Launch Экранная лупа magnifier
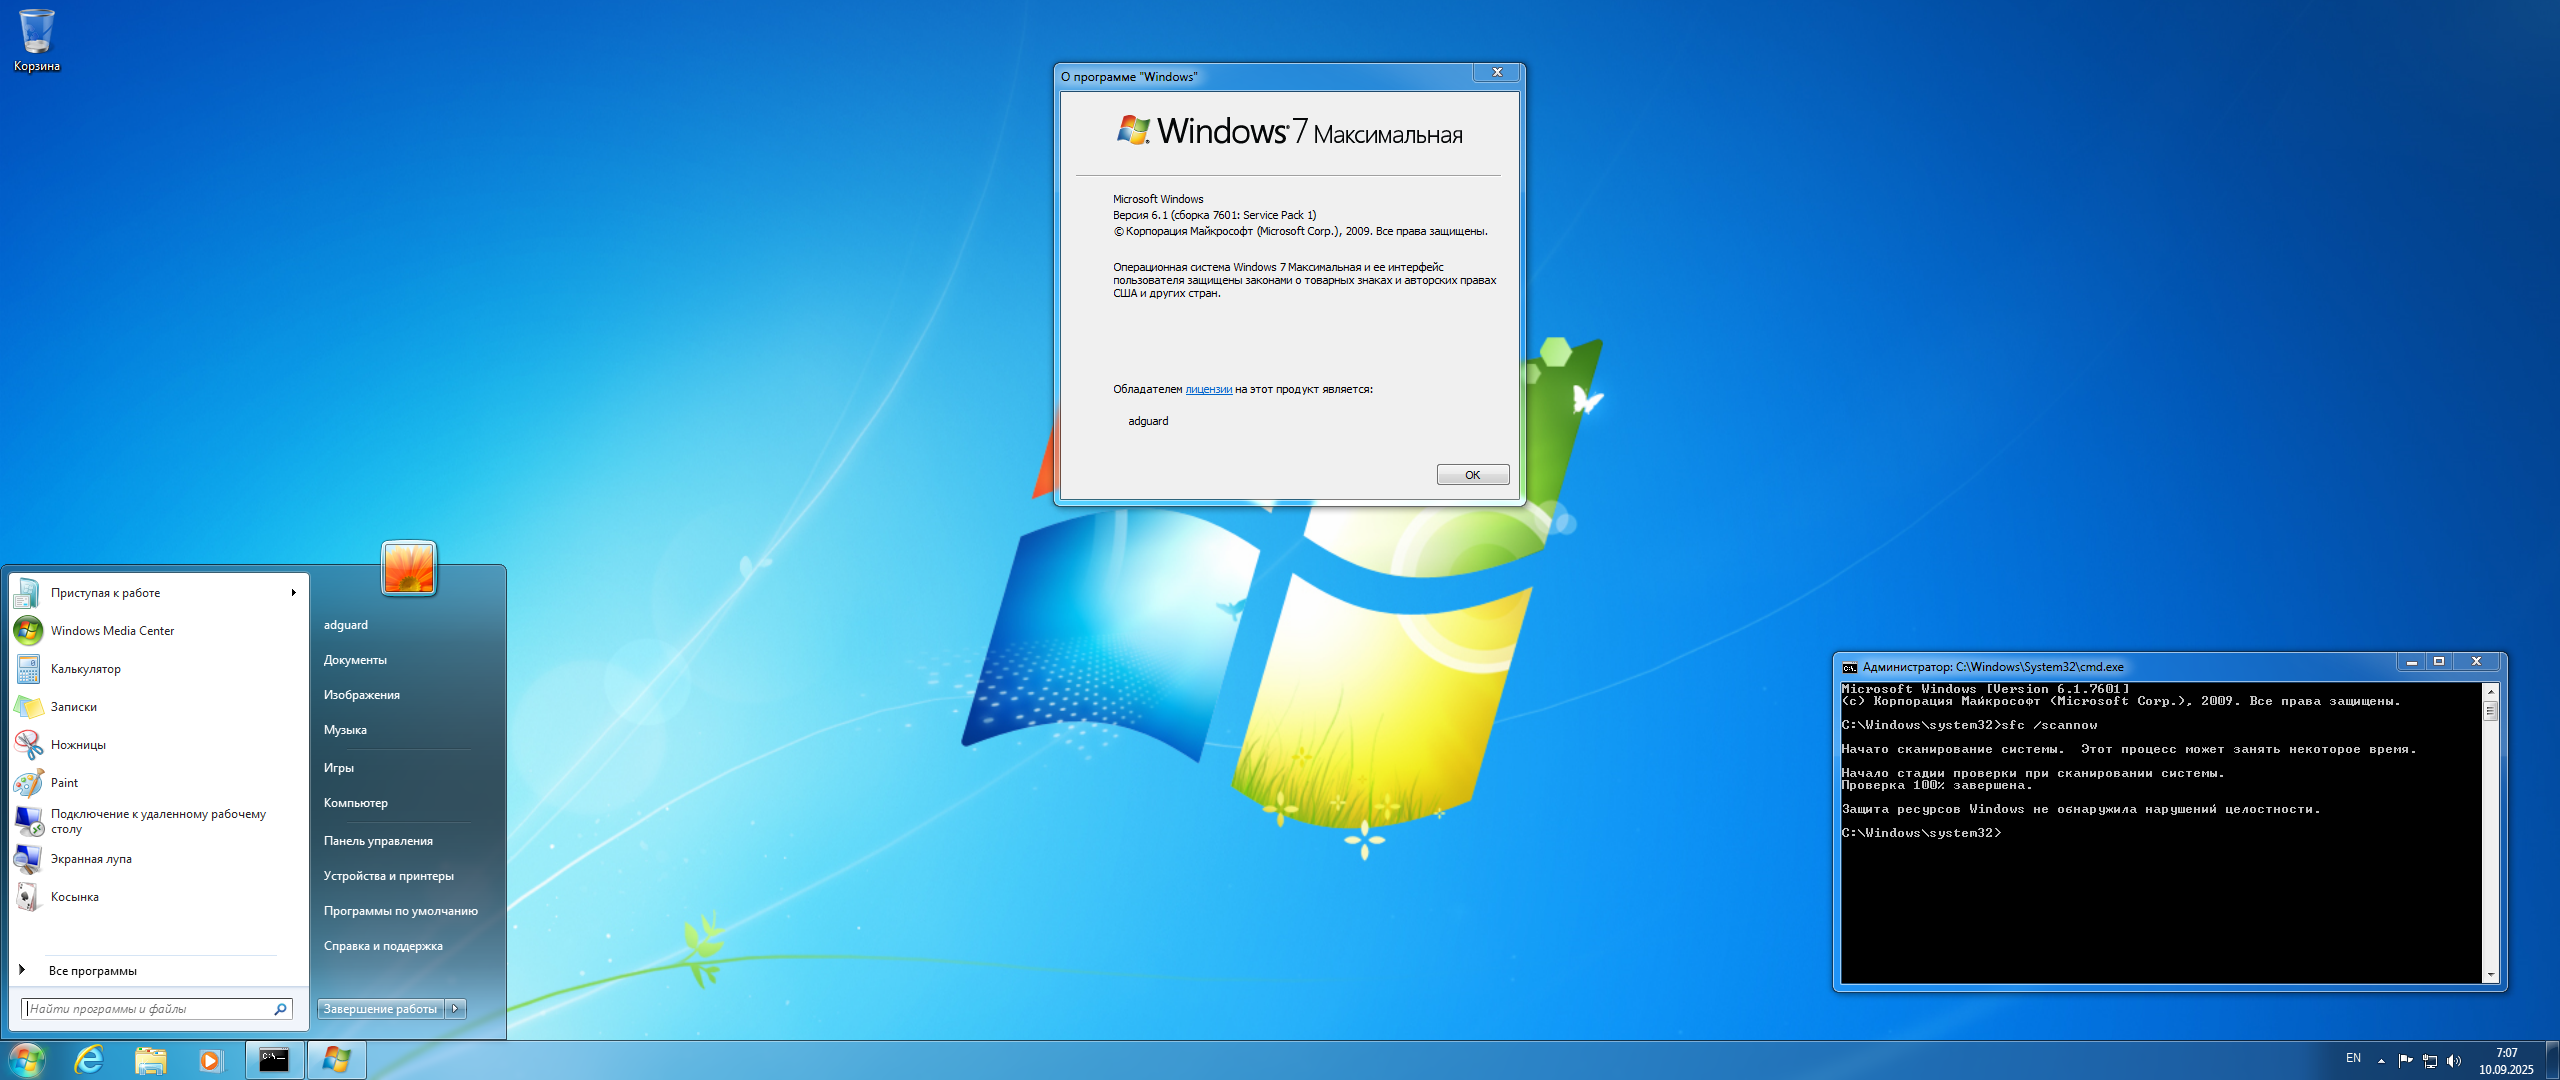Image resolution: width=2560 pixels, height=1080 pixels. point(156,859)
